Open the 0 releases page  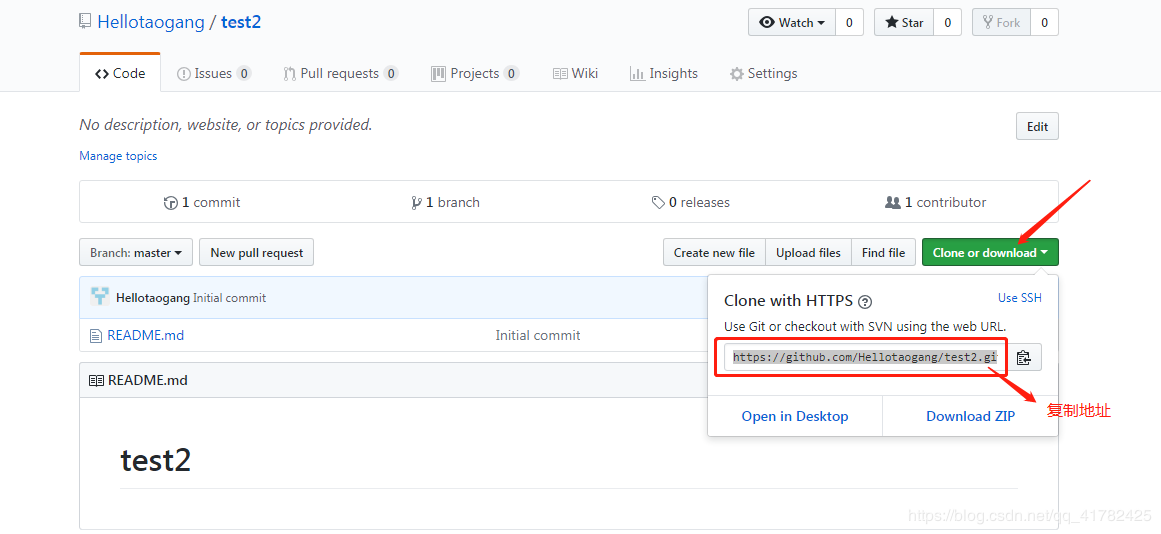coord(691,202)
